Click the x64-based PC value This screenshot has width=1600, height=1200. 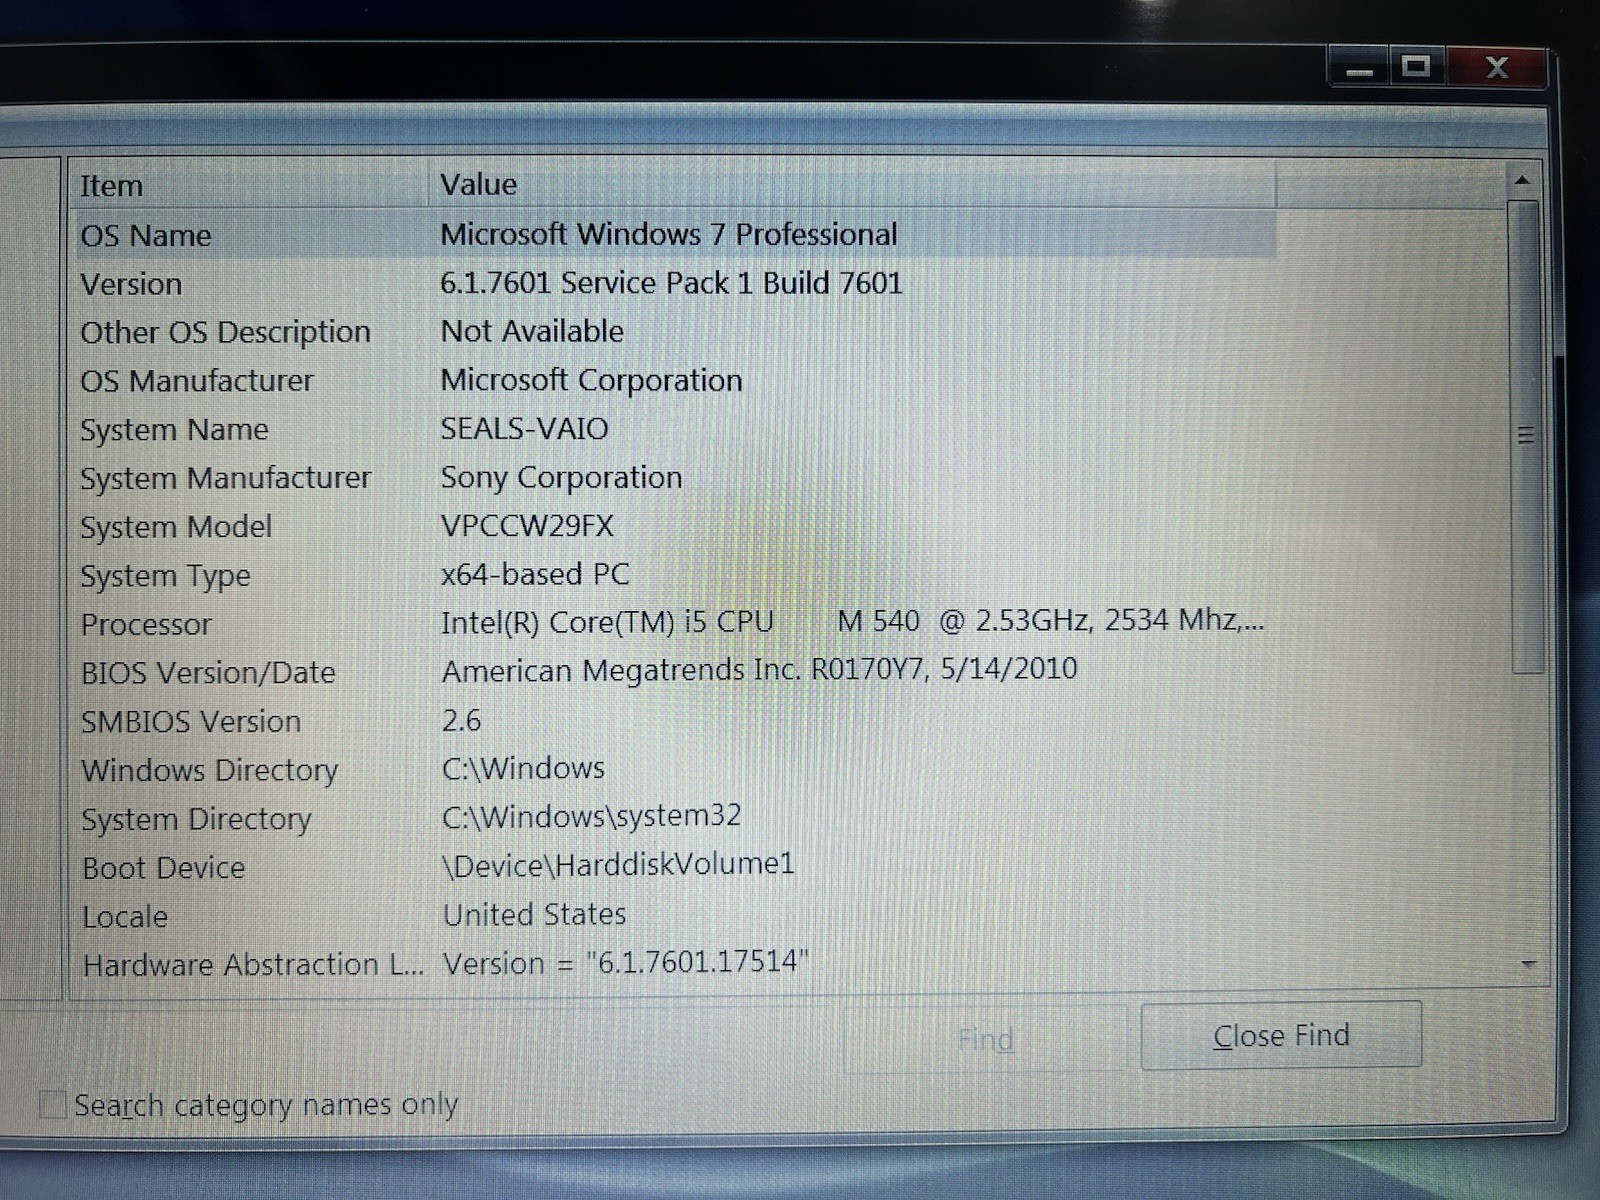coord(535,575)
